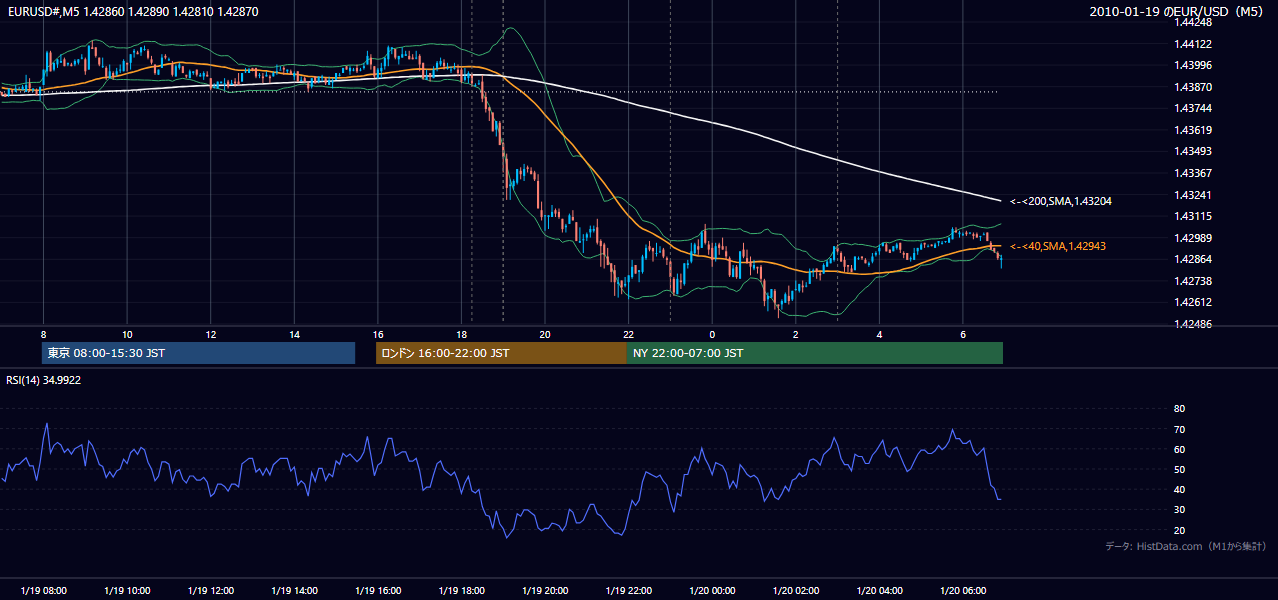The width and height of the screenshot is (1278, 600).
Task: Click the RSI(14) 34.9922 indicator label
Action: [x=44, y=380]
